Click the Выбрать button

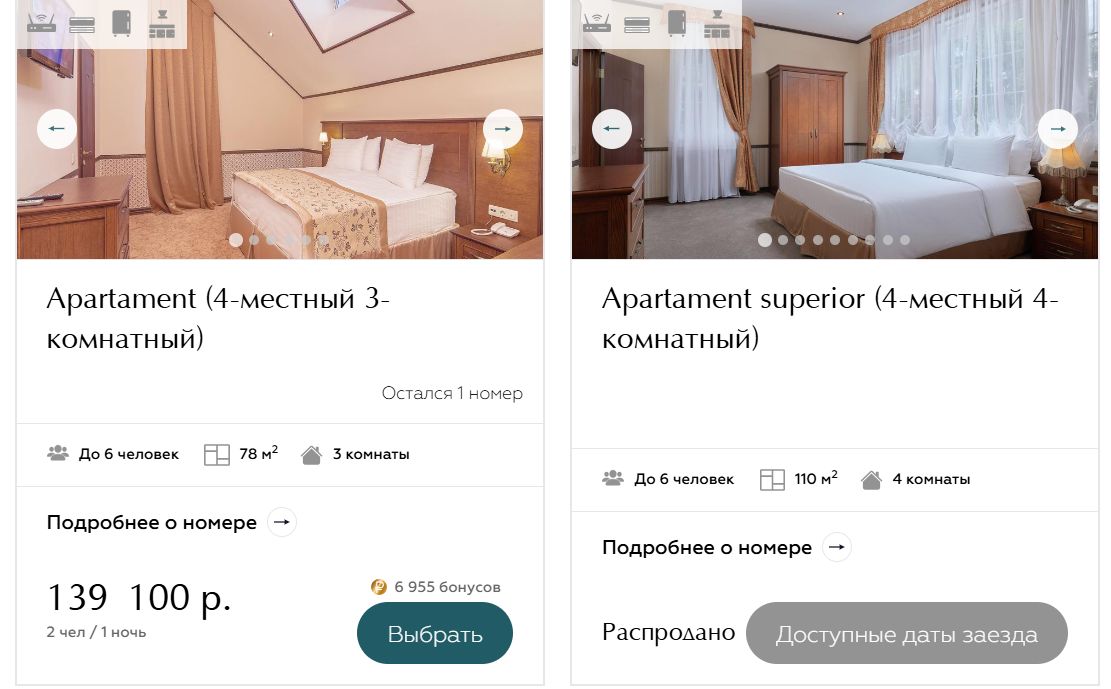(x=435, y=634)
